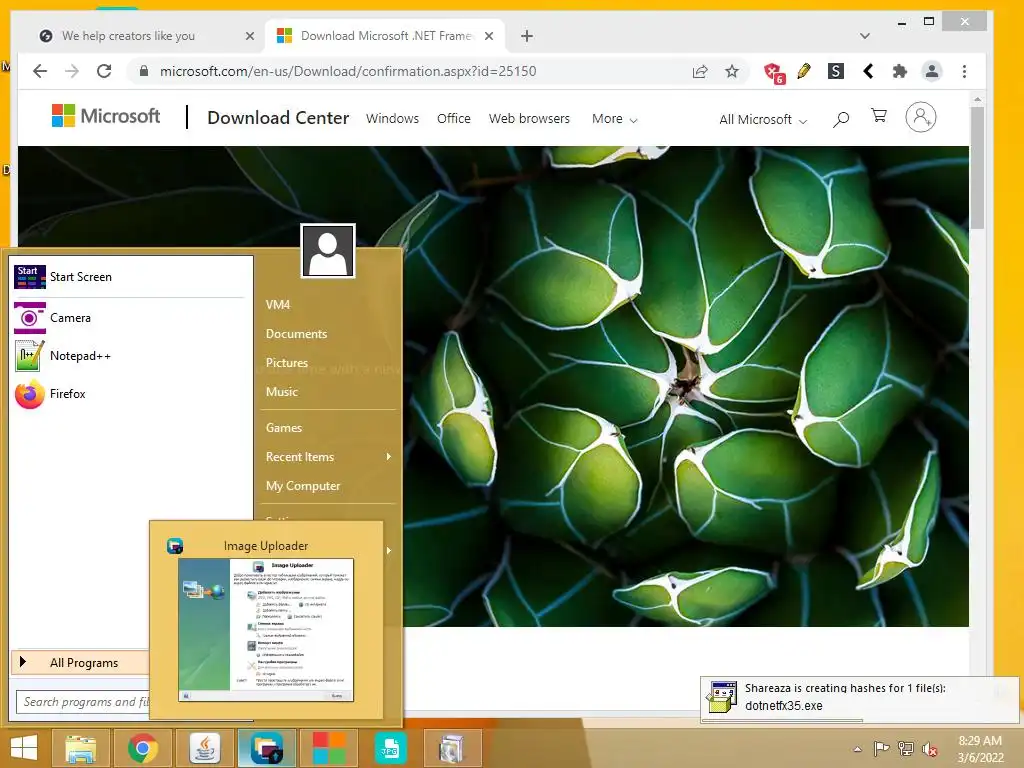Click the browser forward arrow

point(72,71)
